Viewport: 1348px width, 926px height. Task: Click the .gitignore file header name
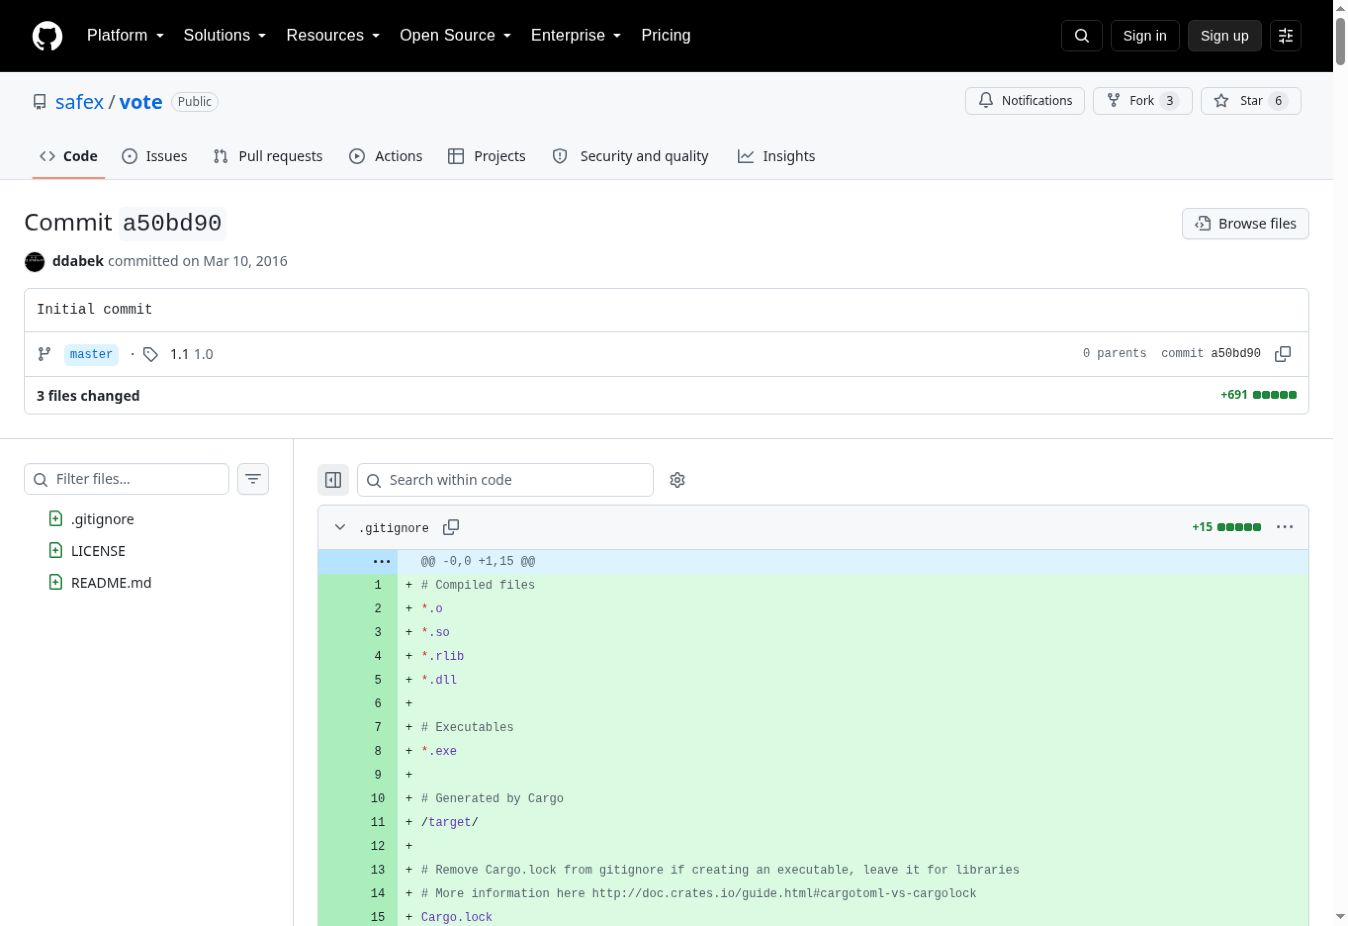[394, 528]
